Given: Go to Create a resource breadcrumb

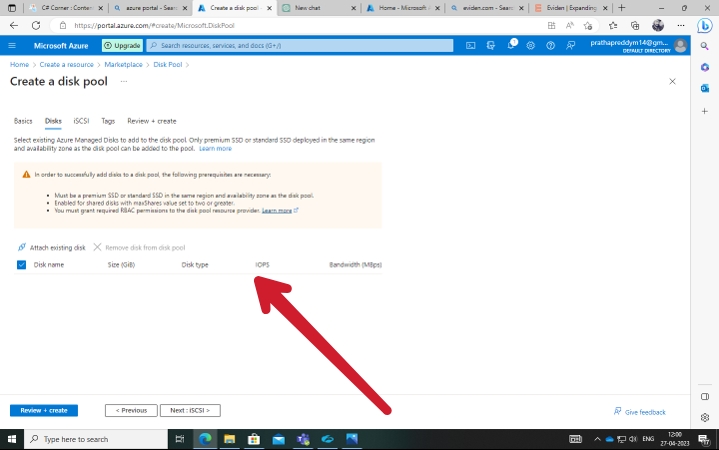Looking at the screenshot, I should click(66, 64).
